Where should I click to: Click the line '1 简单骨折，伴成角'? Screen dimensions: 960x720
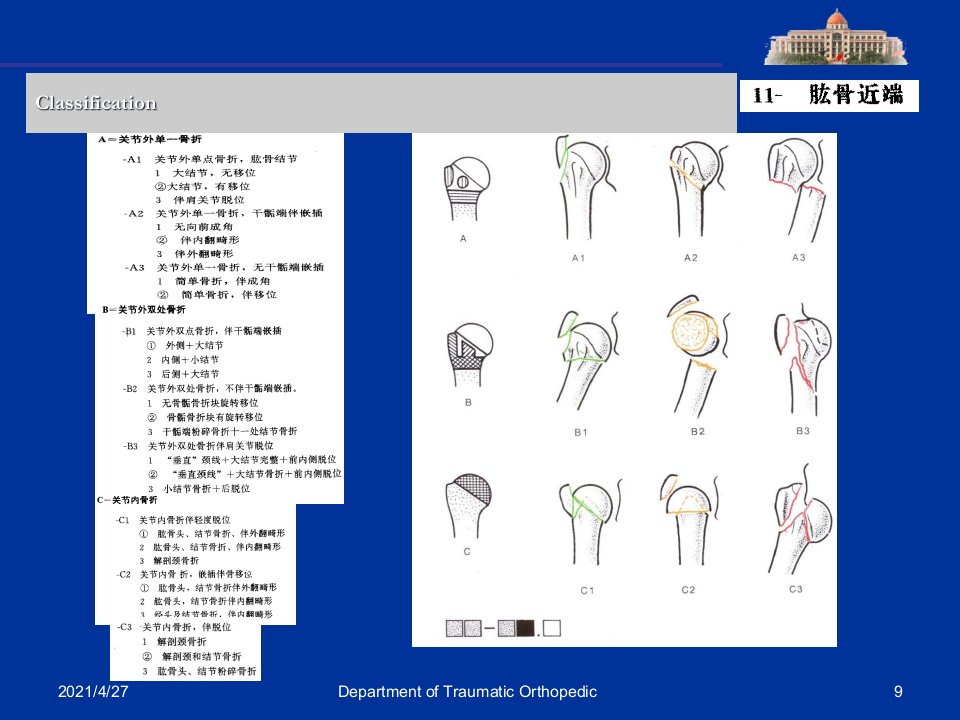(x=213, y=281)
